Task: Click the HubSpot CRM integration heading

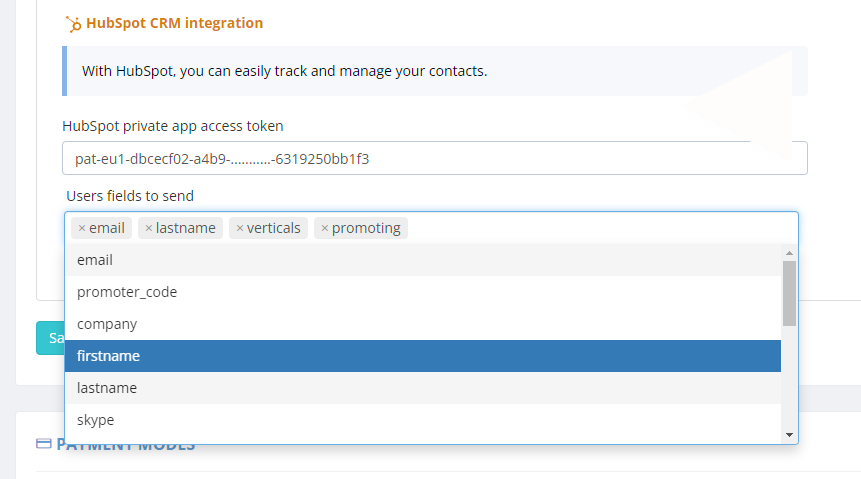Action: click(174, 23)
